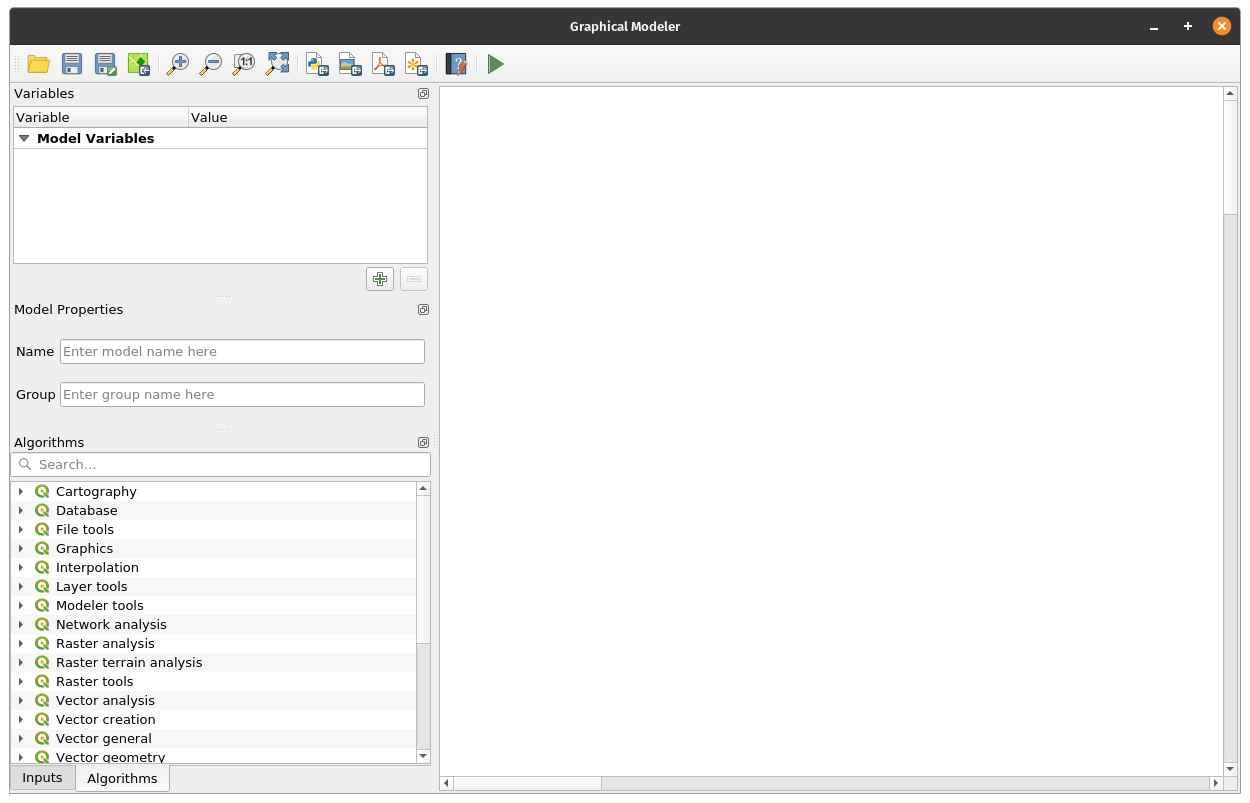Float the Variables panel
The width and height of the screenshot is (1250, 803).
pyautogui.click(x=423, y=94)
